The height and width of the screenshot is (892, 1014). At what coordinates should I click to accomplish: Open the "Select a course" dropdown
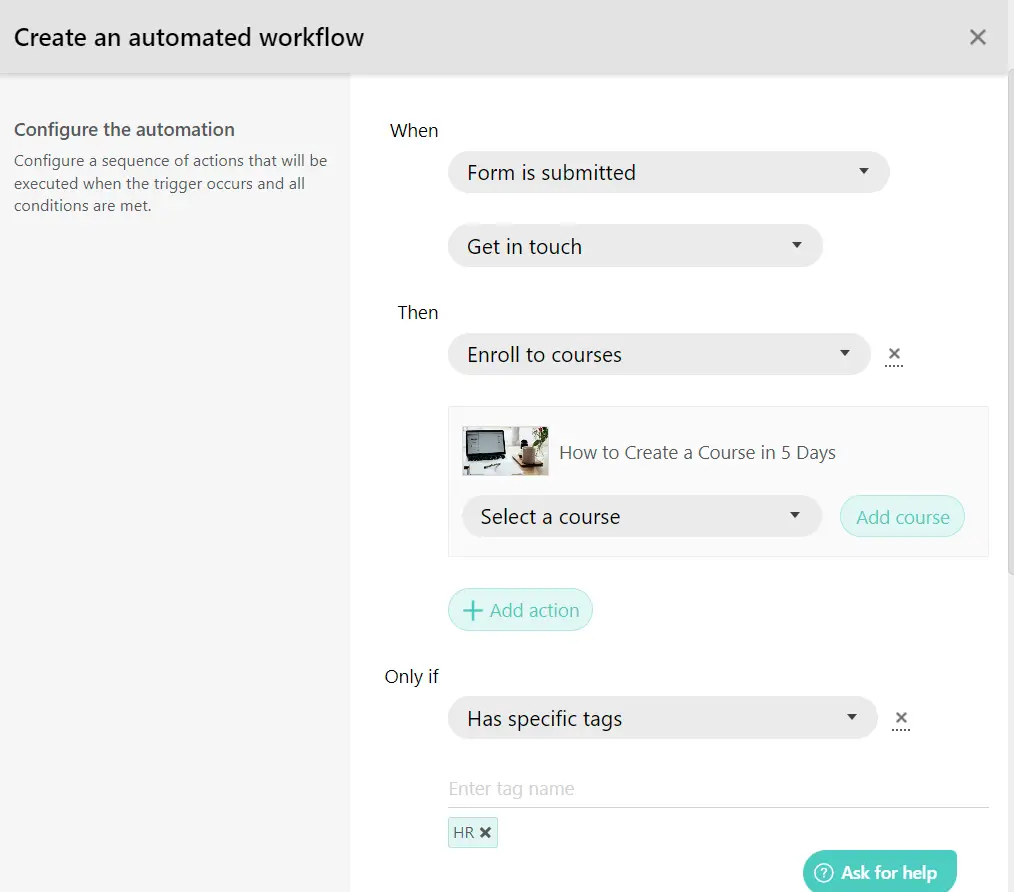640,516
